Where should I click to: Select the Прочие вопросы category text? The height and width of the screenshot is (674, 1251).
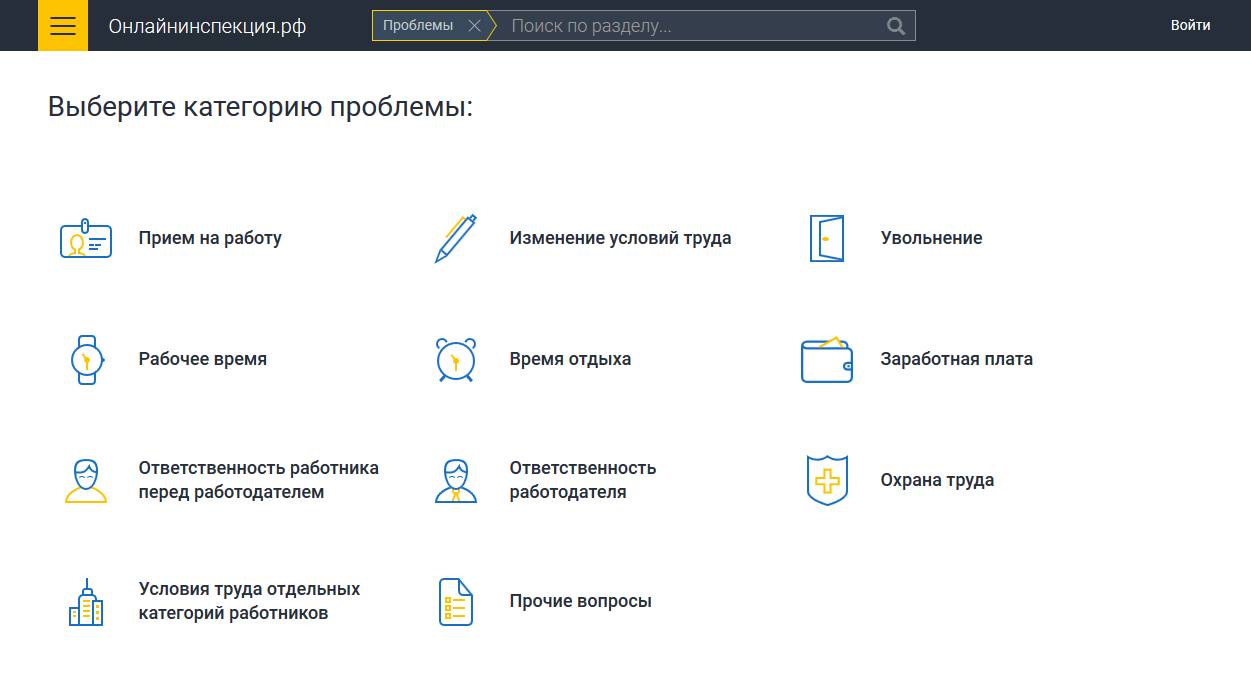[580, 601]
